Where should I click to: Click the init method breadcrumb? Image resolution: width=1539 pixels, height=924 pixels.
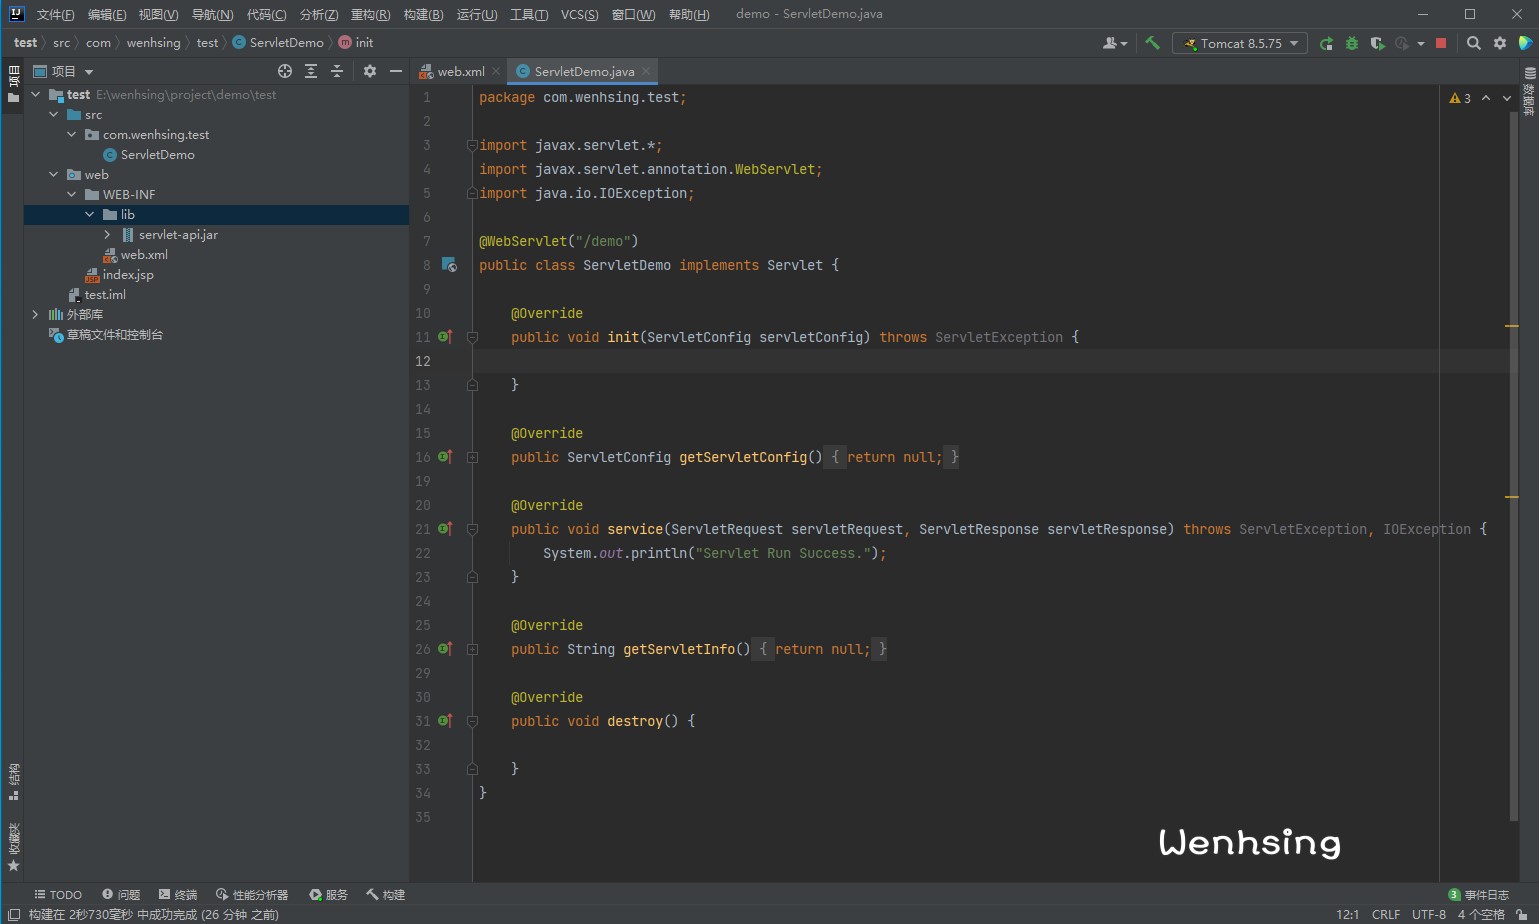(356, 43)
